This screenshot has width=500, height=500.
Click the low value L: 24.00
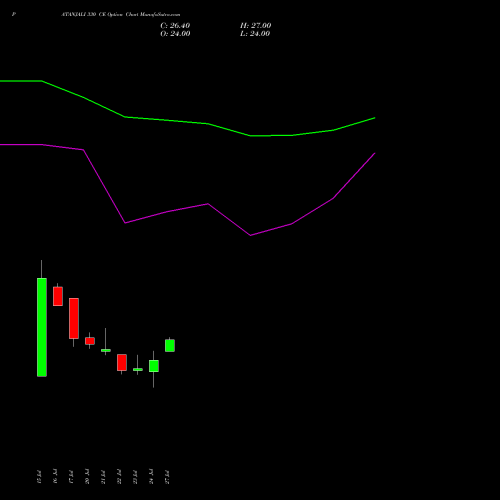255,34
